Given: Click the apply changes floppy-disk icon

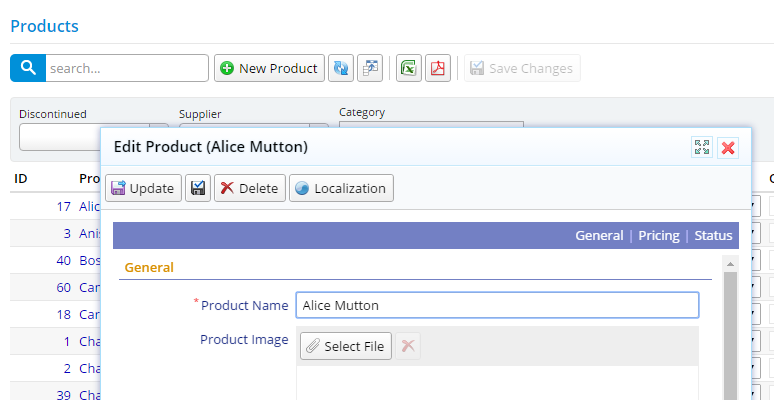Looking at the screenshot, I should [x=198, y=188].
